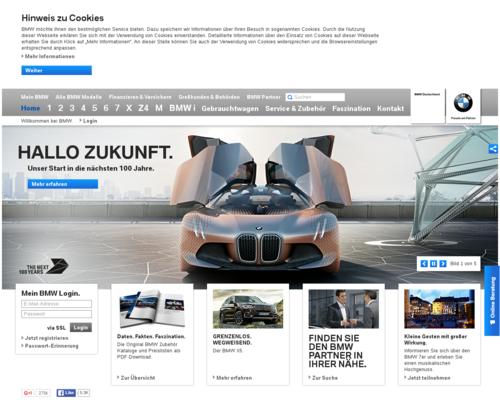This screenshot has height=400, width=500.
Task: Open Kontakt navigation item
Action: (390, 109)
